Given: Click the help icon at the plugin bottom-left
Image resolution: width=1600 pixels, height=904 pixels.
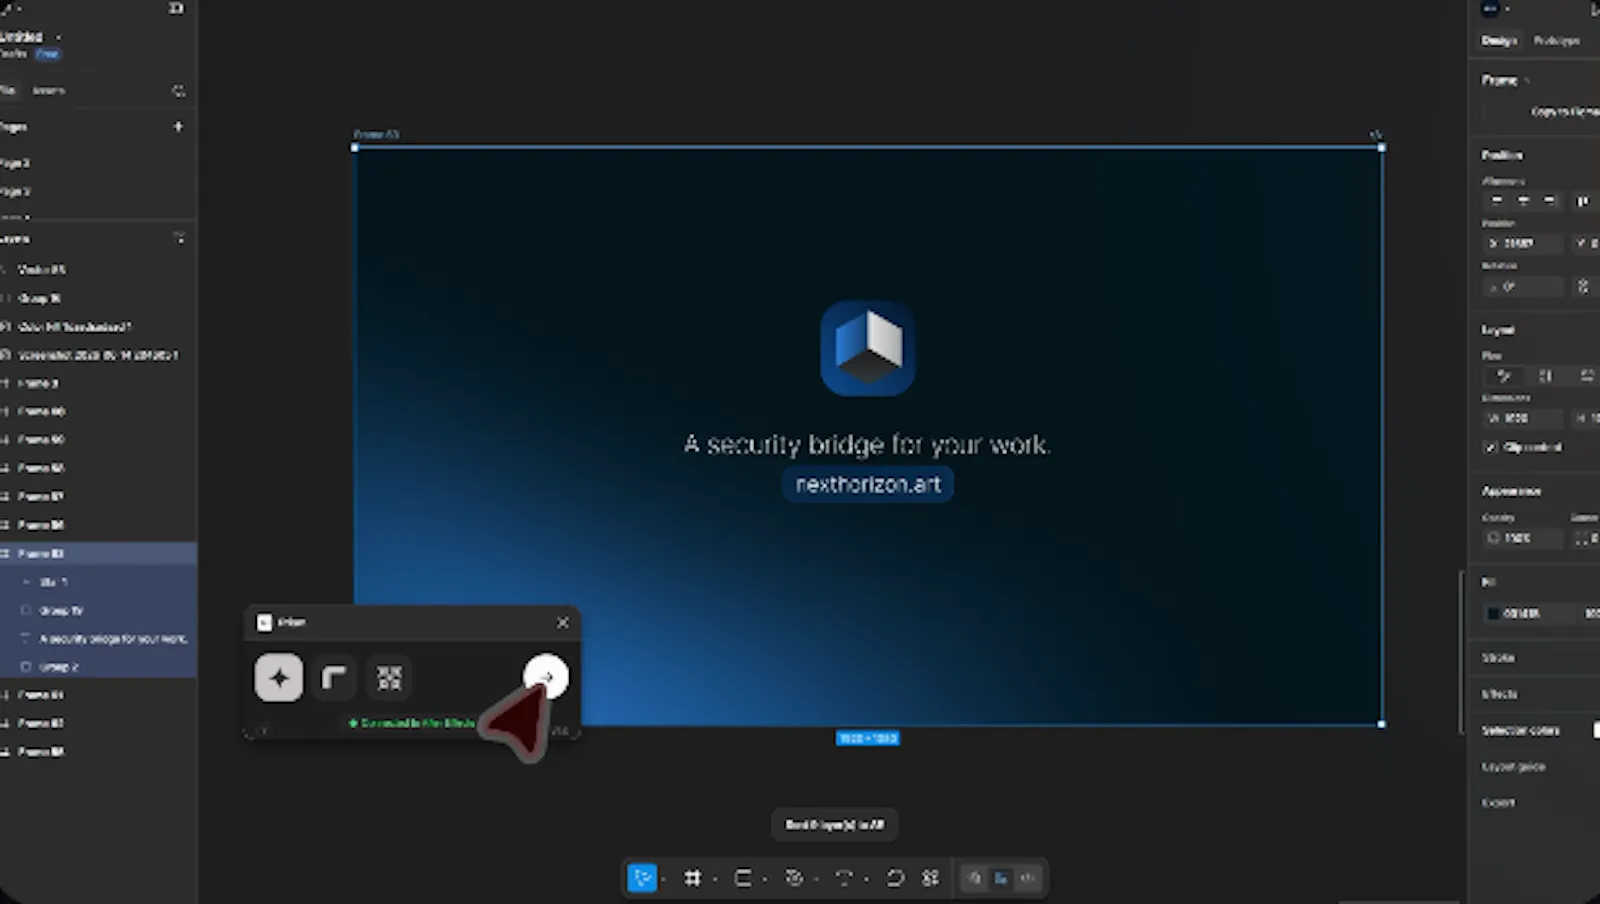Looking at the screenshot, I should [x=264, y=729].
